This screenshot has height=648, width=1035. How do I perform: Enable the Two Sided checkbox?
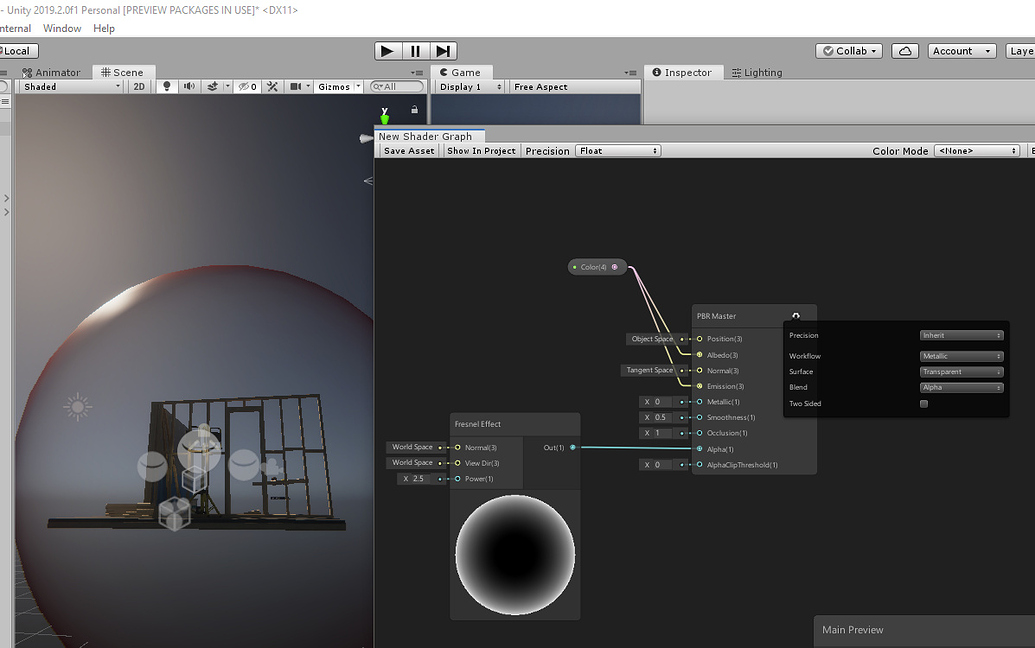923,404
